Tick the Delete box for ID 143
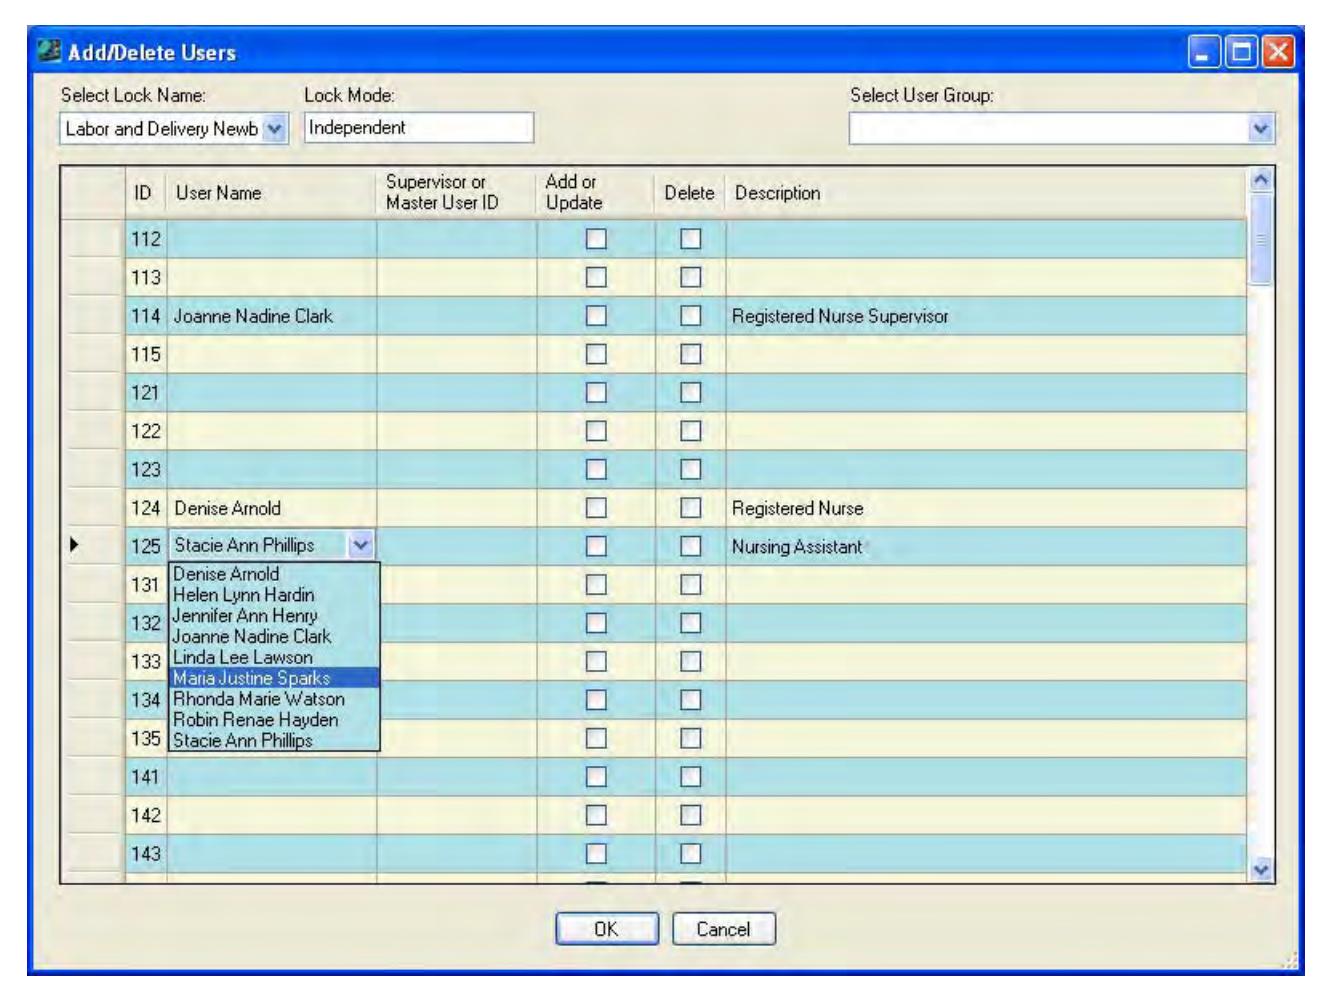The image size is (1325, 1001). (x=691, y=853)
